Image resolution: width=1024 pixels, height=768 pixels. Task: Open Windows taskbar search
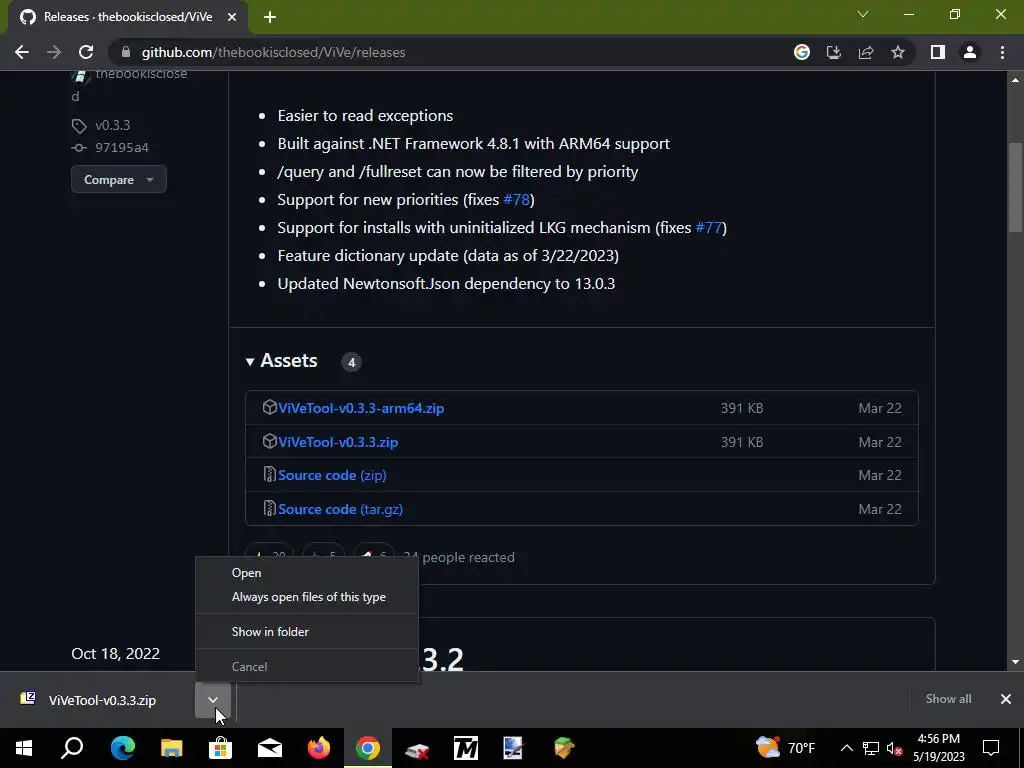coord(72,748)
